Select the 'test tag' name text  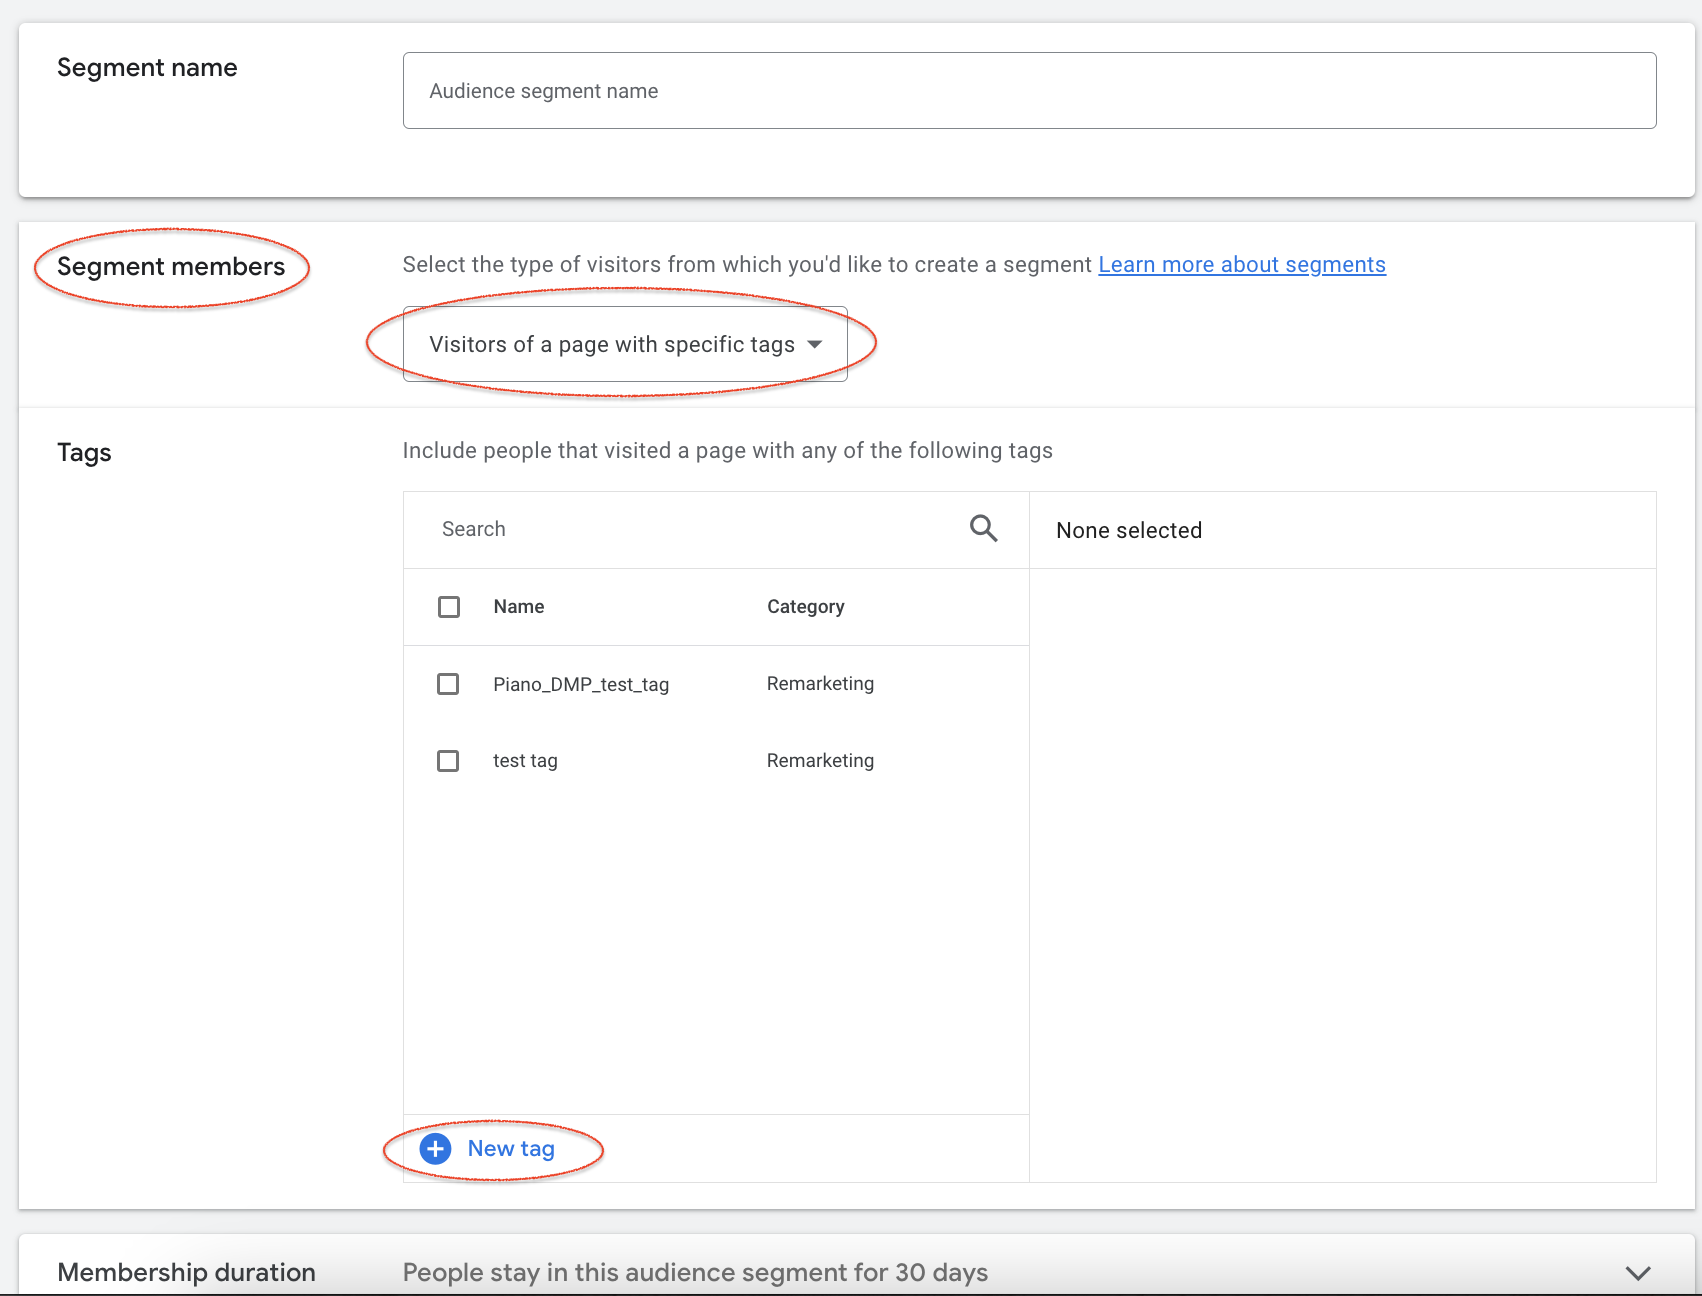[525, 761]
